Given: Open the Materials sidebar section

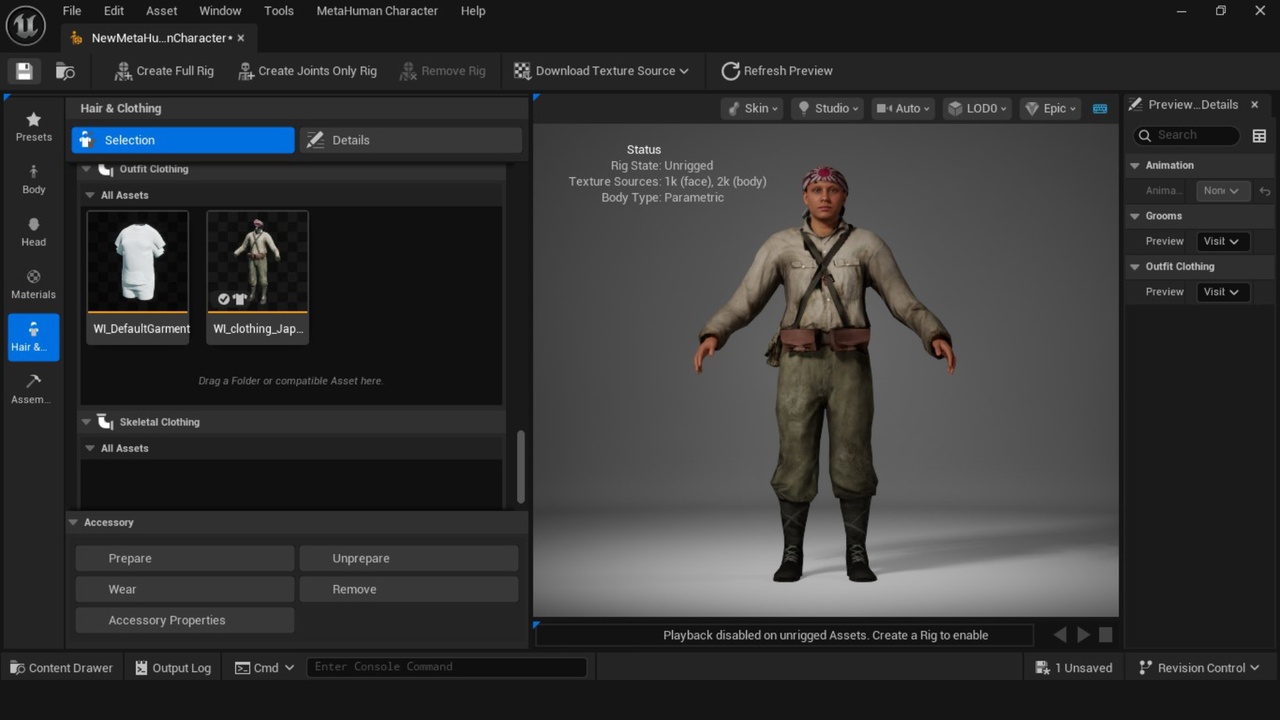Looking at the screenshot, I should (34, 285).
